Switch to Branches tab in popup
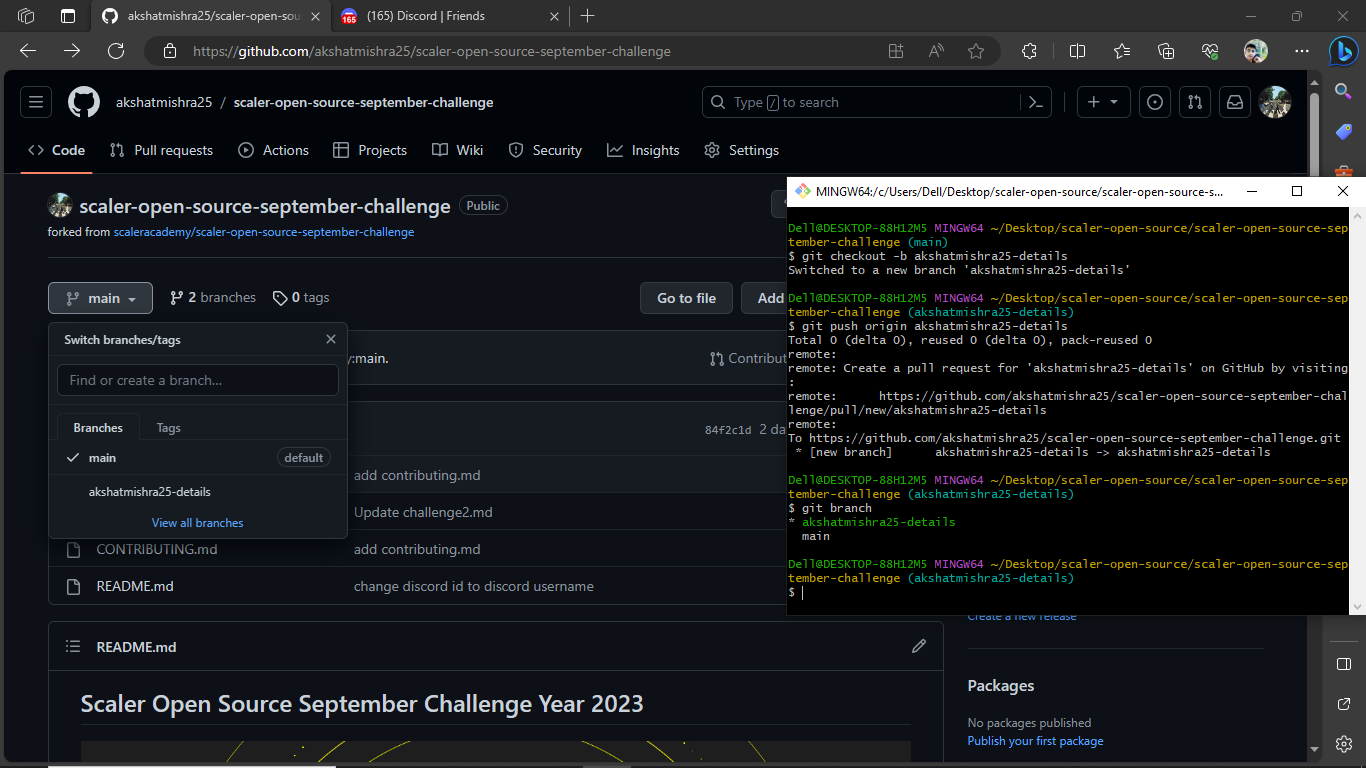This screenshot has height=768, width=1366. point(98,427)
